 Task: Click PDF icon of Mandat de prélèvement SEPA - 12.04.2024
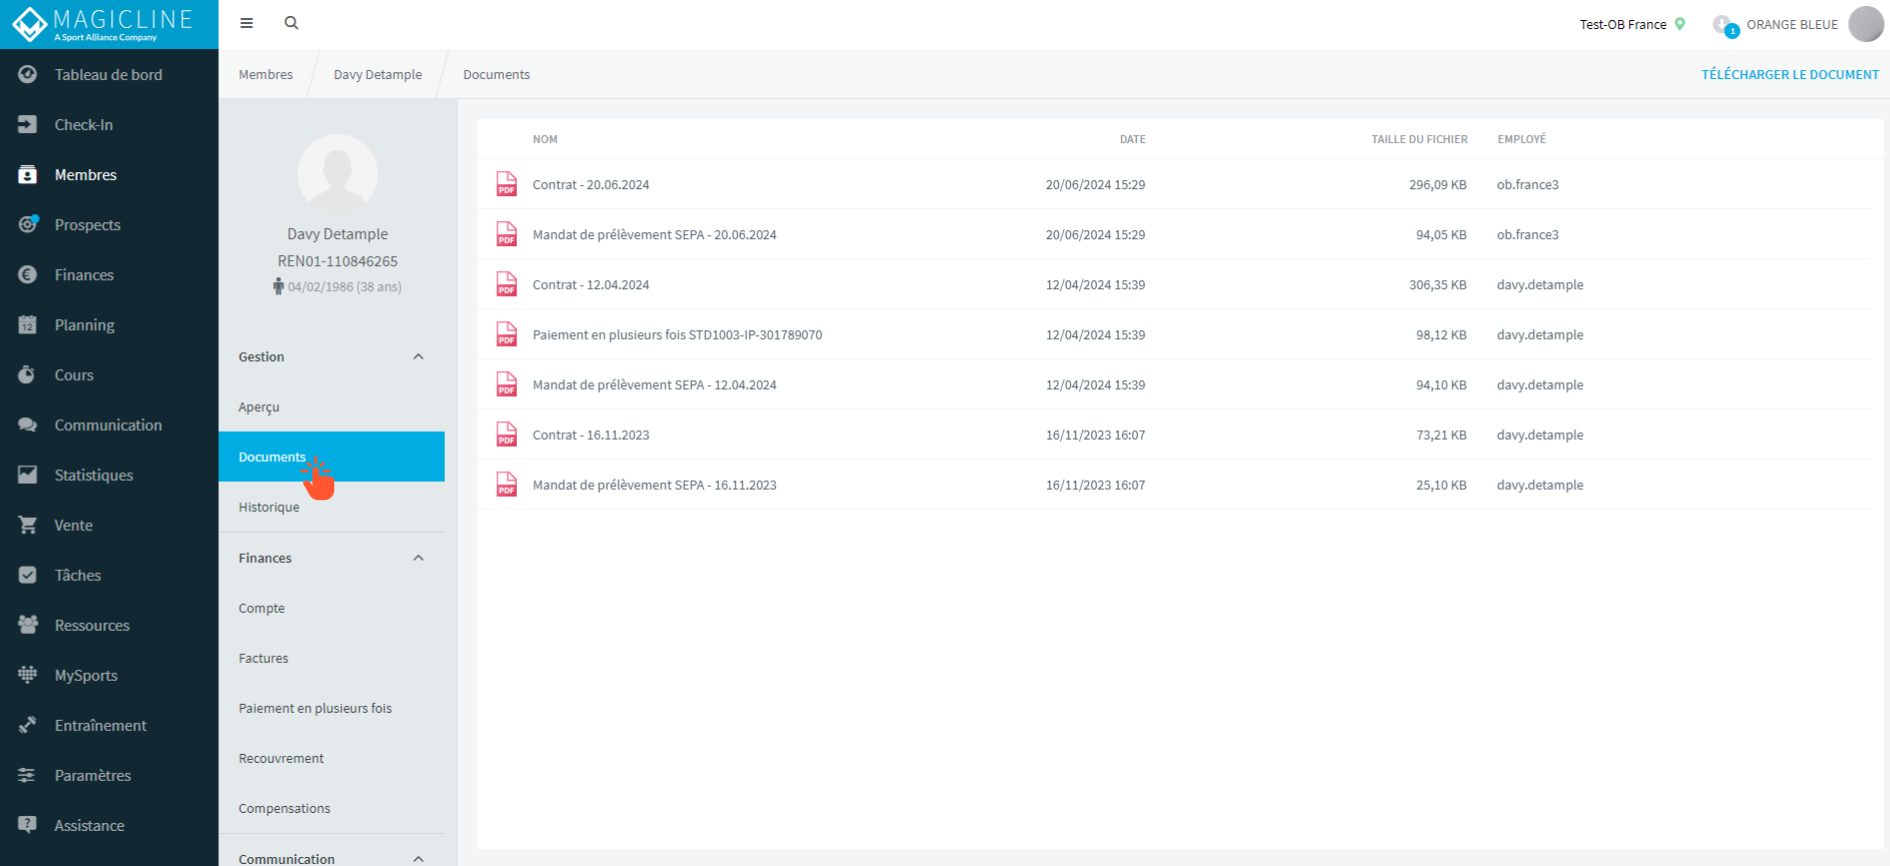[507, 384]
